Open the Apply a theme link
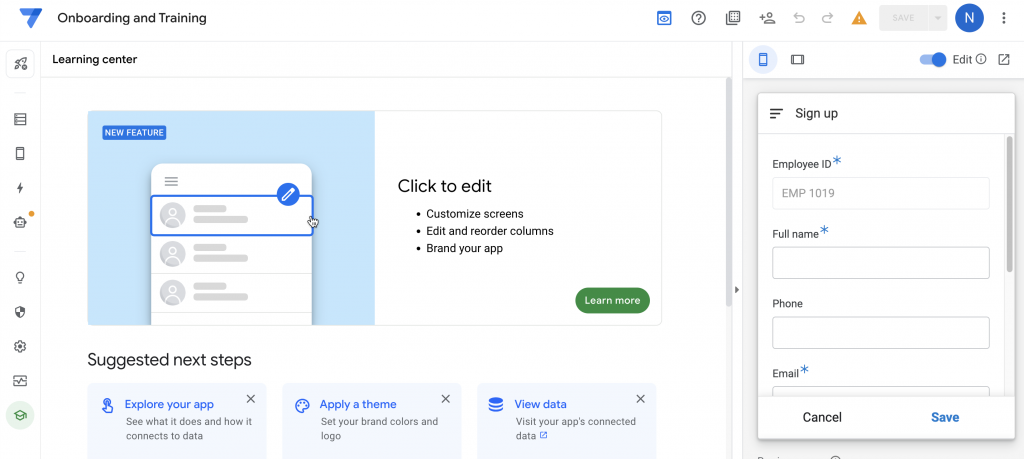1024x459 pixels. [x=358, y=404]
